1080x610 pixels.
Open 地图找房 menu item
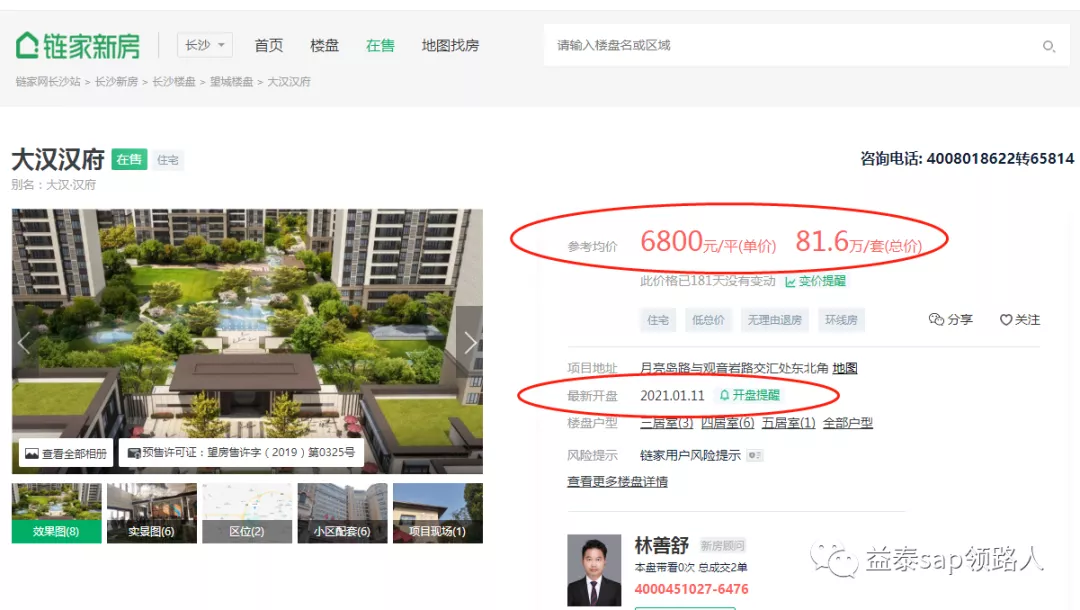[450, 45]
